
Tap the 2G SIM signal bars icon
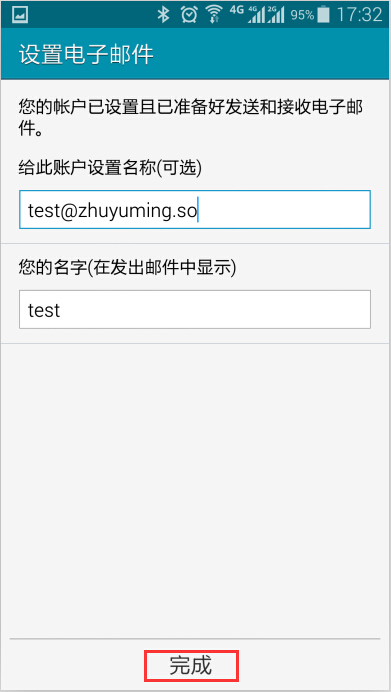click(x=276, y=15)
